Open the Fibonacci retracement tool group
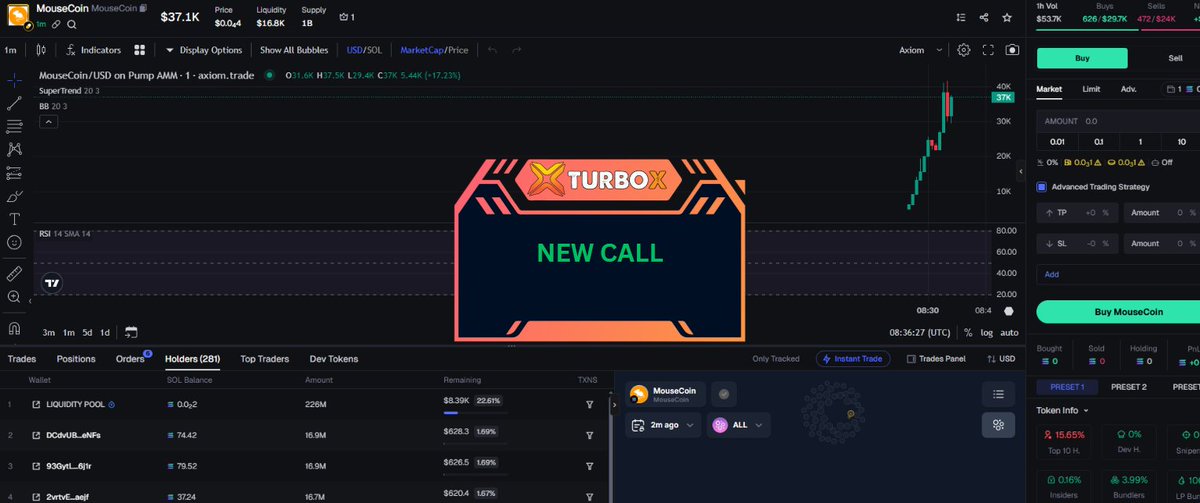This screenshot has height=503, width=1200. [15, 126]
